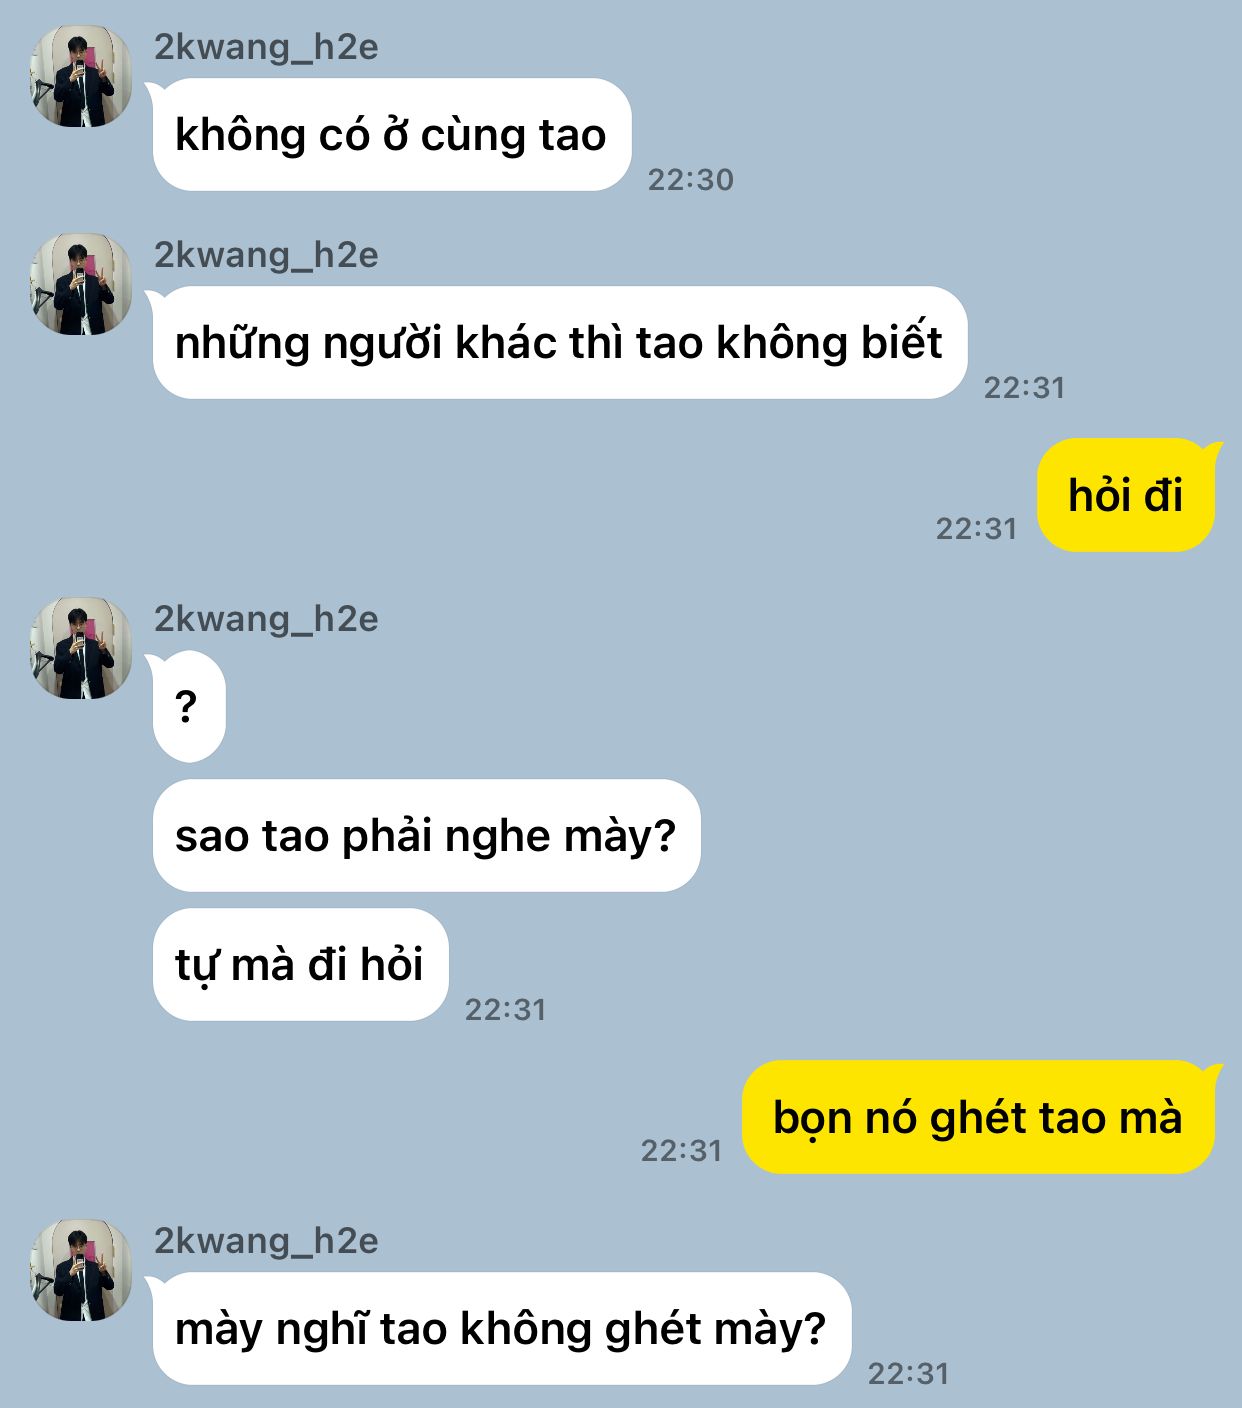Open the avatar beside "những người khác thì tao không biết"
The width and height of the screenshot is (1242, 1408).
coord(81,284)
